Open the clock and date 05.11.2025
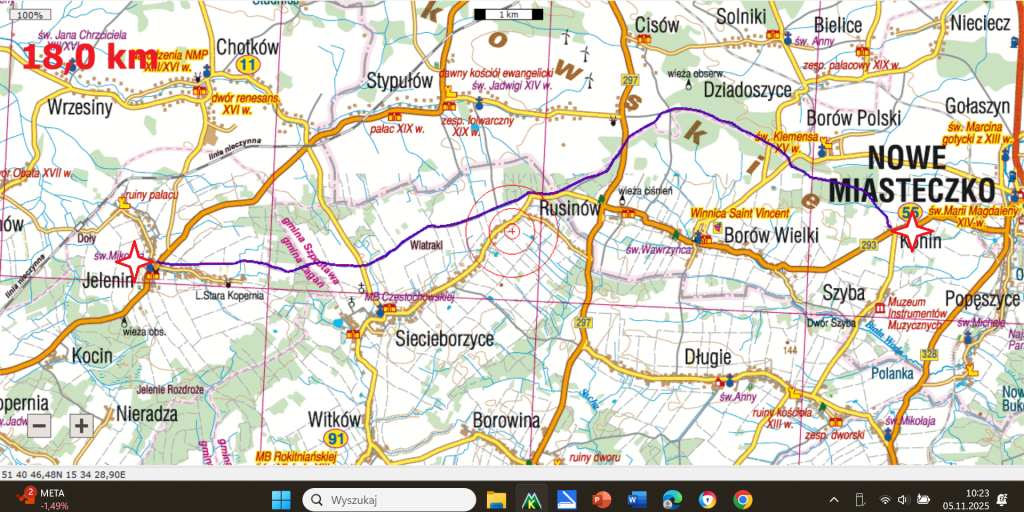 tap(968, 500)
